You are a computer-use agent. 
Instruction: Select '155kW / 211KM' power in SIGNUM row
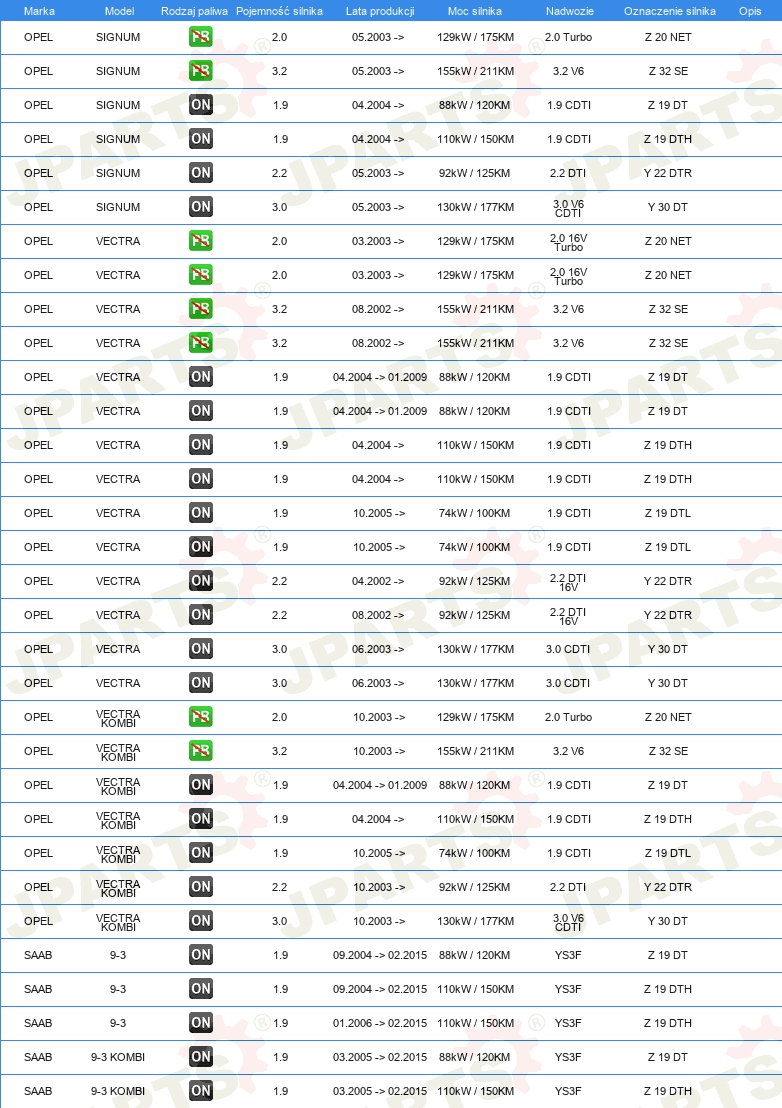point(475,71)
